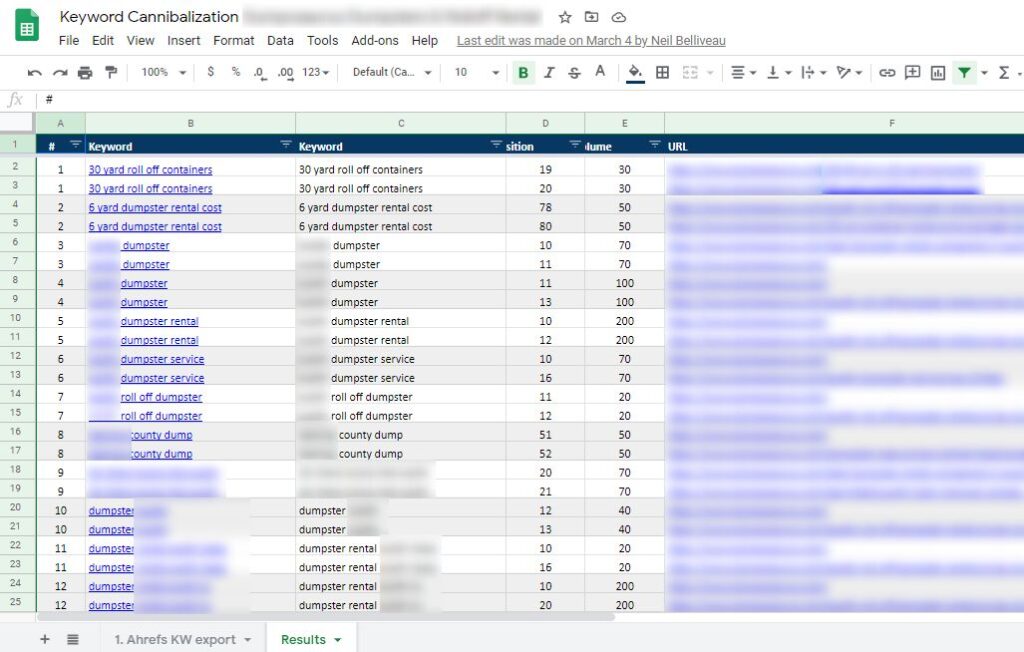
Task: Star this spreadsheet document
Action: point(565,17)
